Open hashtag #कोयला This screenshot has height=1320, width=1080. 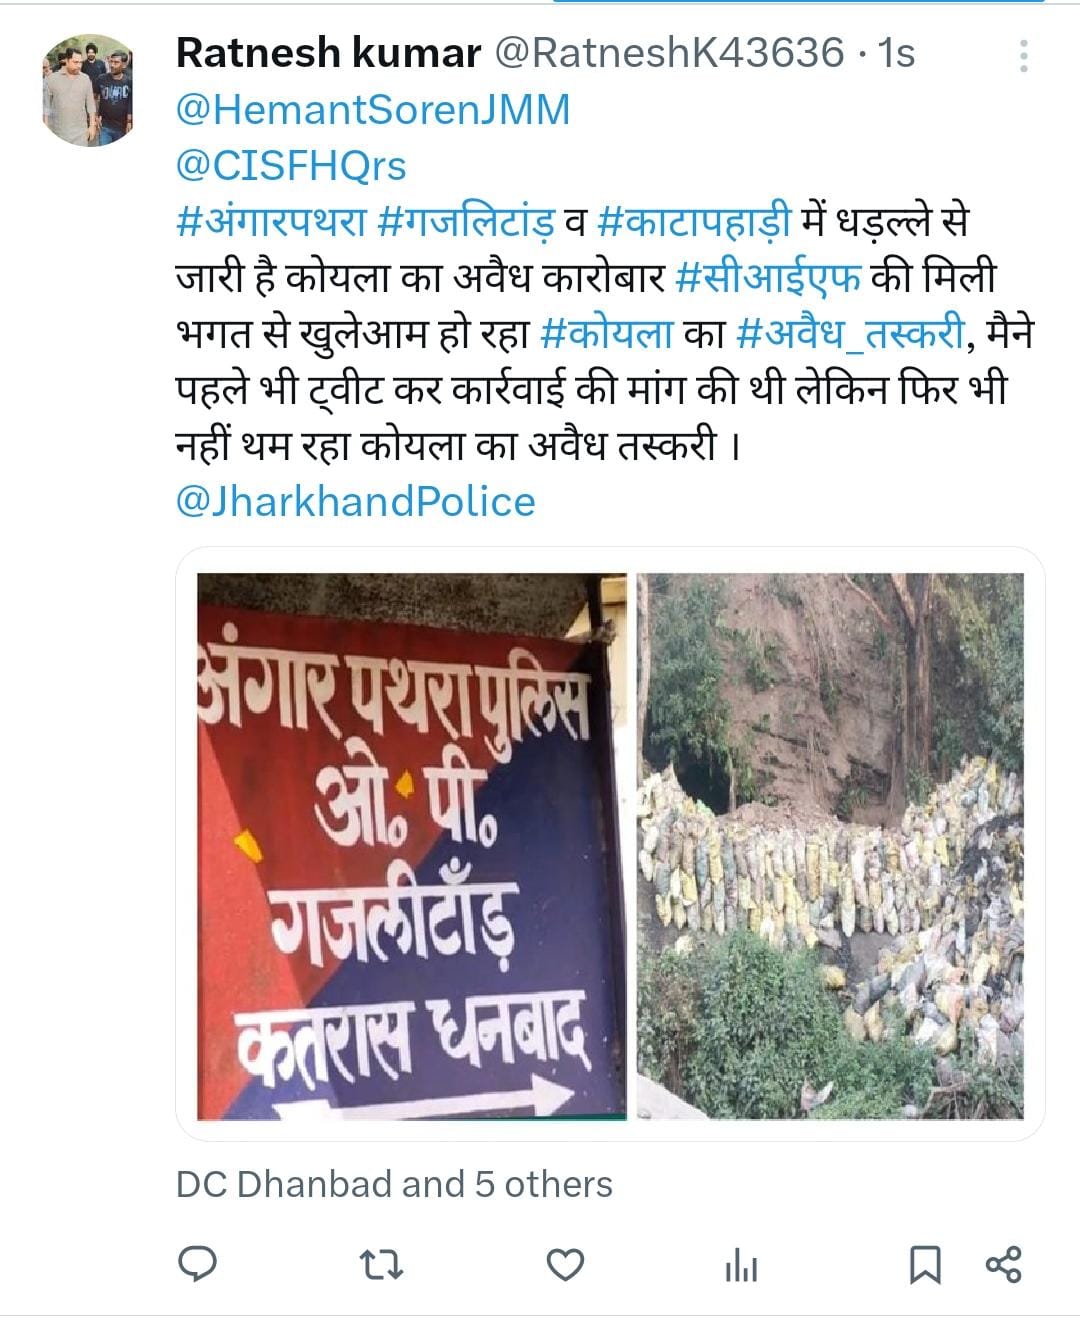point(606,333)
